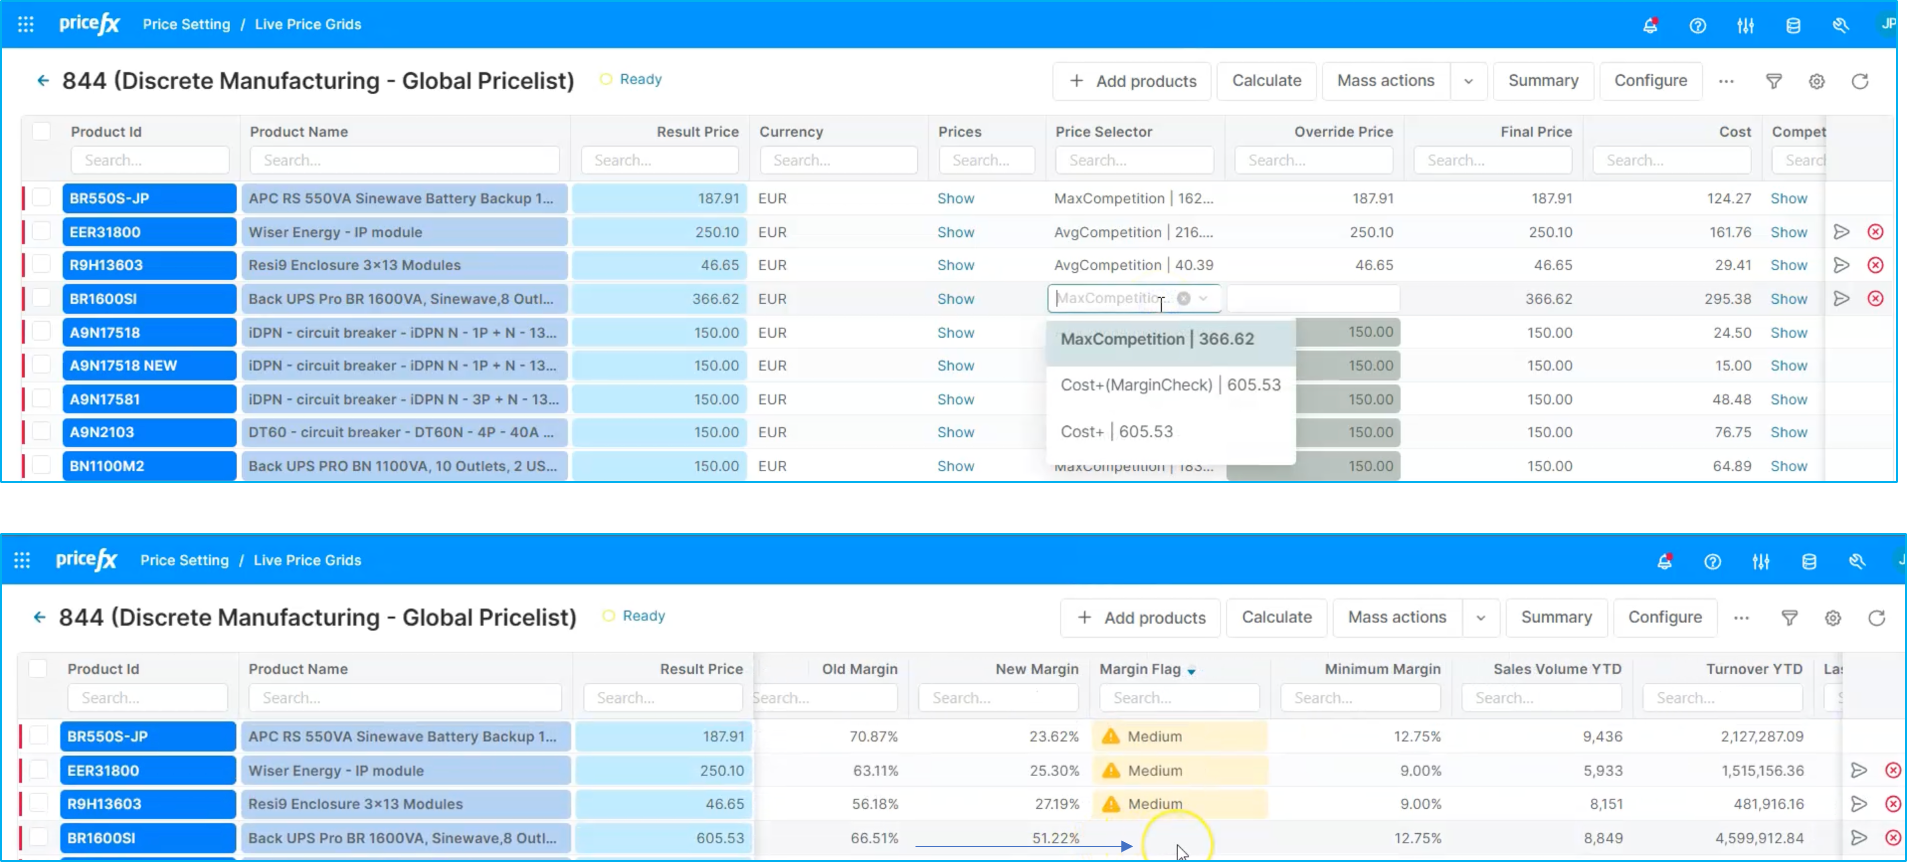Choose MaxCompetition | 366.62 option
This screenshot has width=1908, height=862.
pos(1171,340)
